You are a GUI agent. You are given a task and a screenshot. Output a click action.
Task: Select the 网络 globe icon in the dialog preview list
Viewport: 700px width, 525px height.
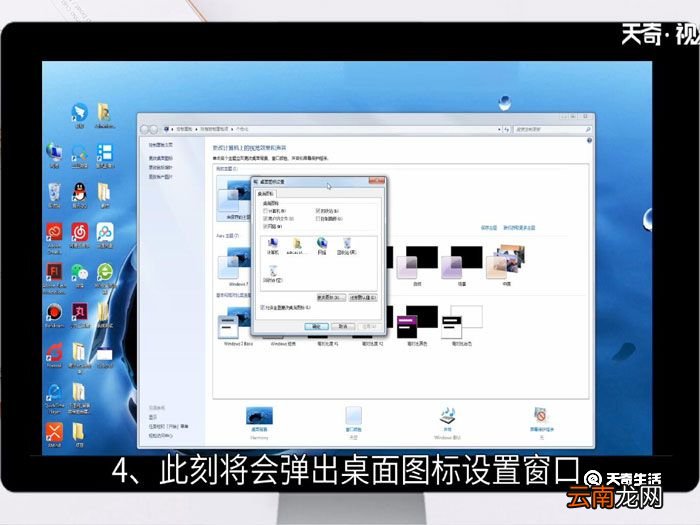point(322,246)
